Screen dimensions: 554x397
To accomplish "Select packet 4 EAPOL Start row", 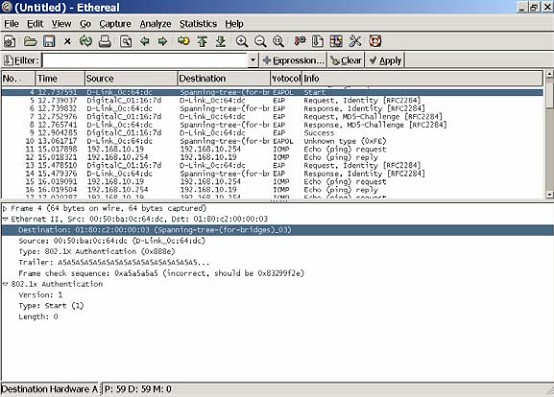I will click(x=272, y=92).
